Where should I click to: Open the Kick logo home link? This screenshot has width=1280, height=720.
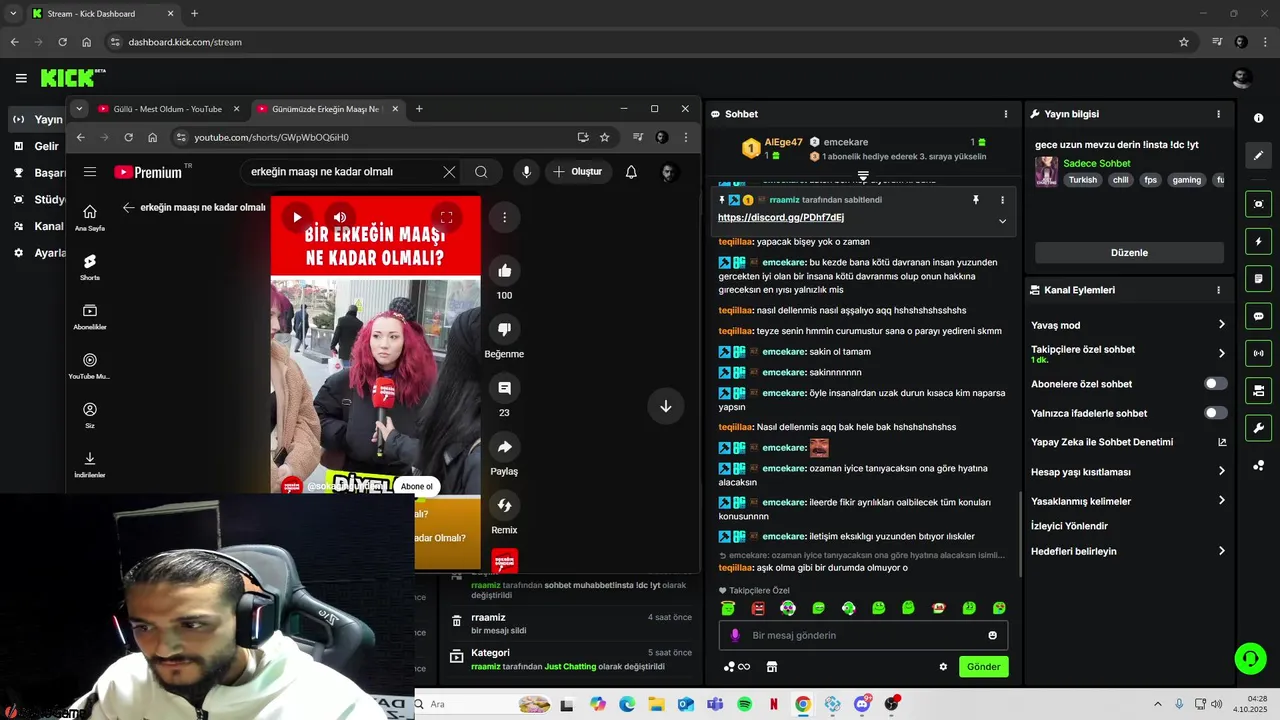(x=73, y=77)
